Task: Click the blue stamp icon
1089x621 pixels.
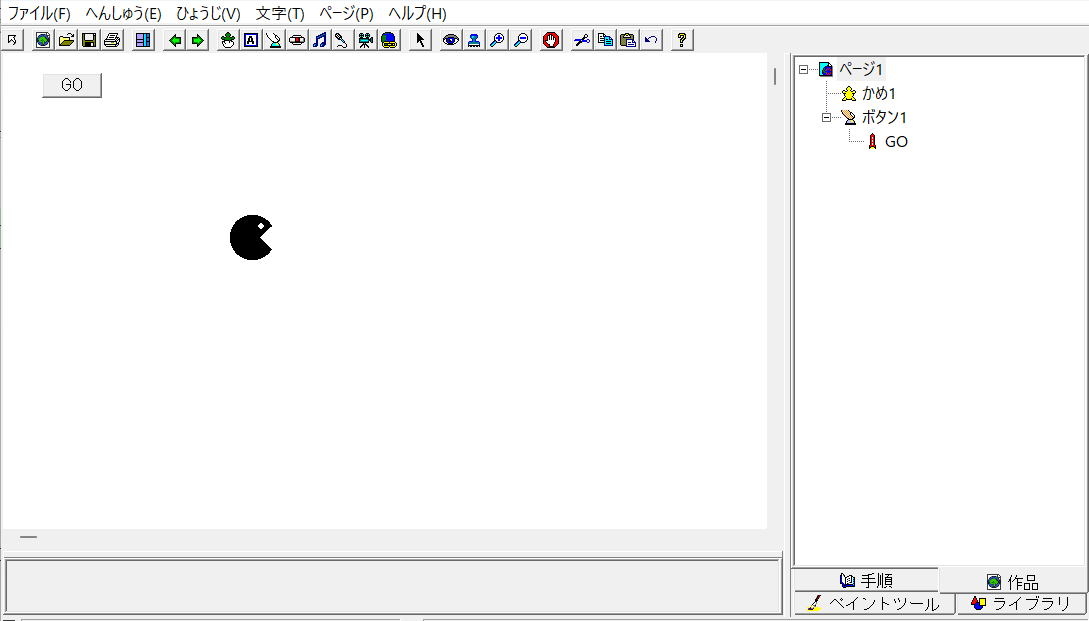Action: pyautogui.click(x=474, y=40)
